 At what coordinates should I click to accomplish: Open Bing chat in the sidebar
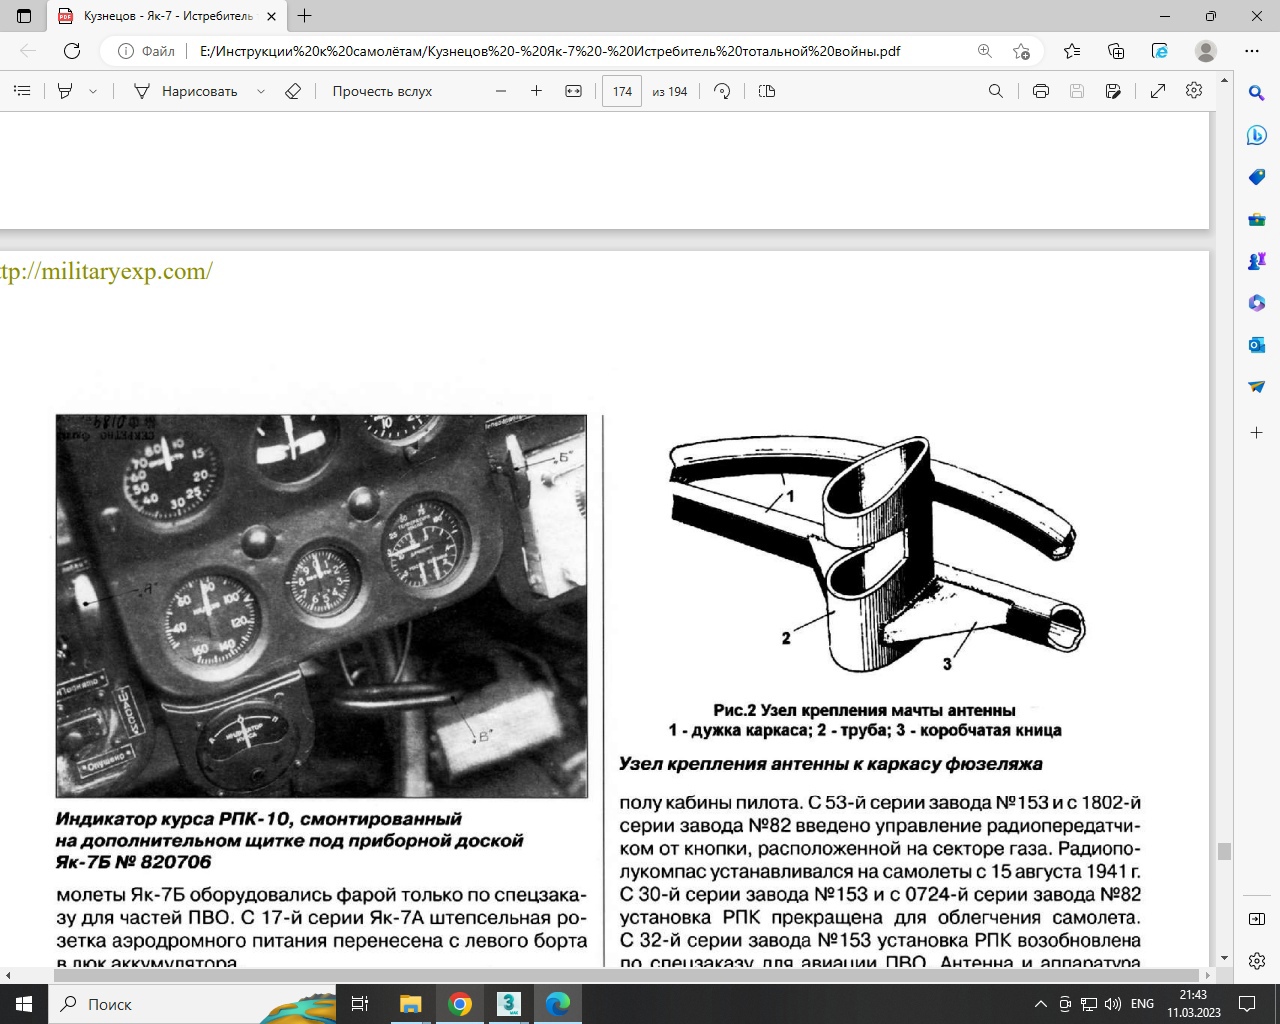pyautogui.click(x=1257, y=135)
